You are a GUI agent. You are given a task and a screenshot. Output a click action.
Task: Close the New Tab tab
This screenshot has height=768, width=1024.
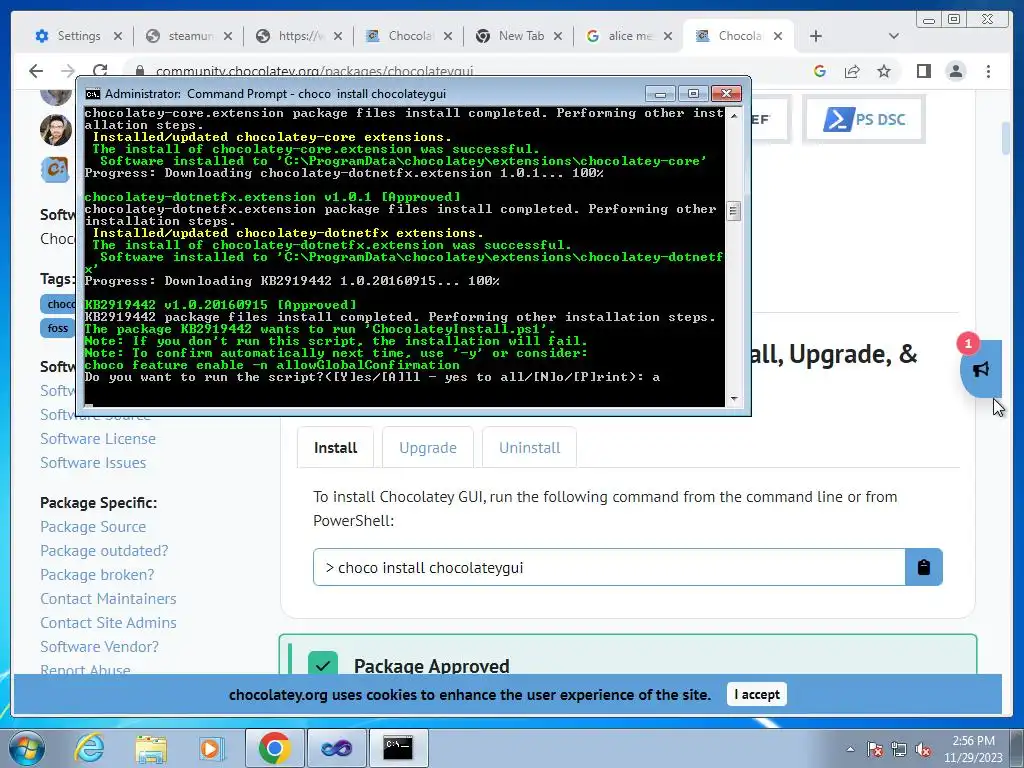coord(558,37)
